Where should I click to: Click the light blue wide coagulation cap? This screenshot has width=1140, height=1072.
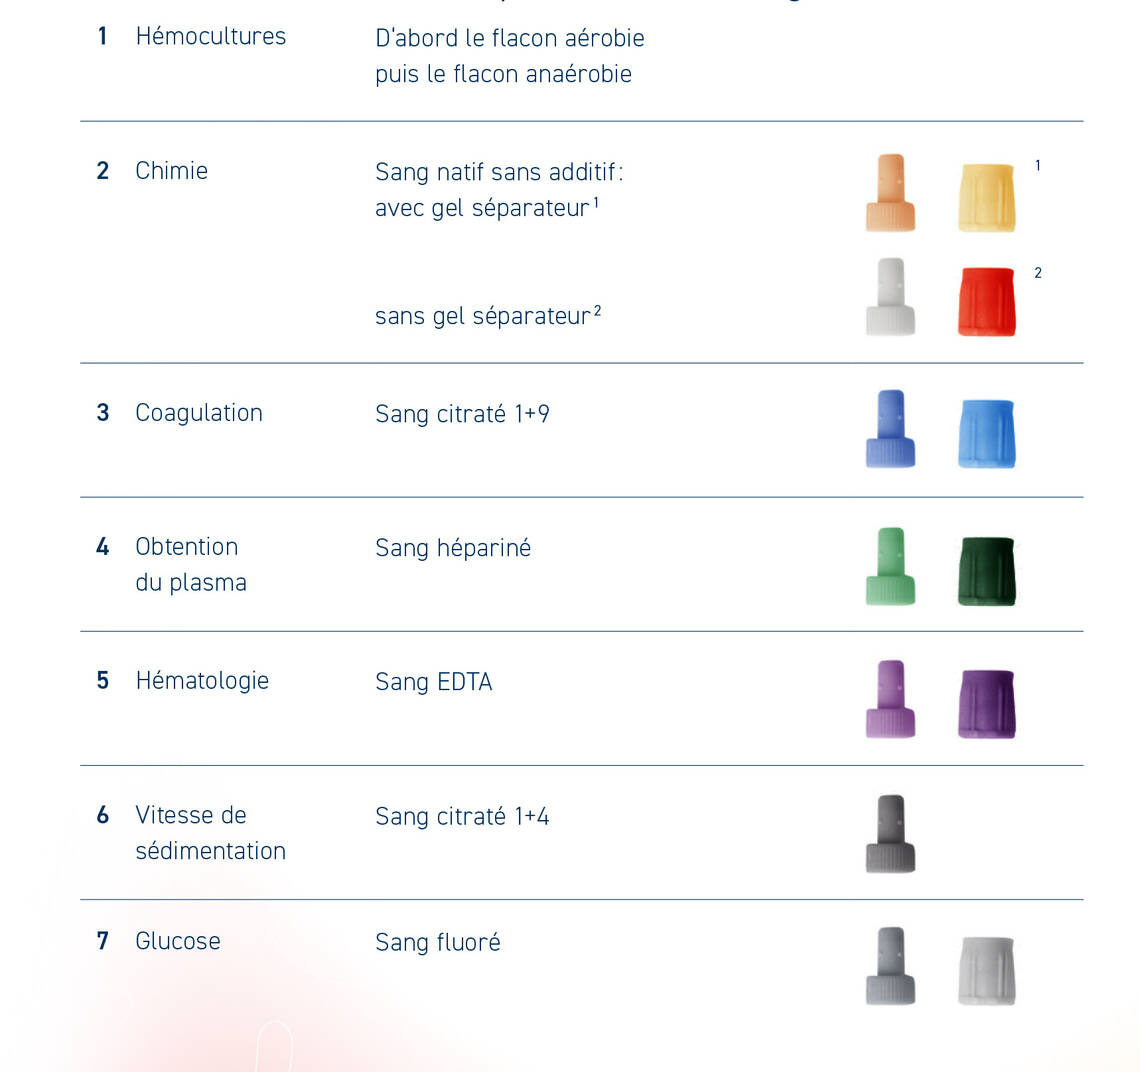pyautogui.click(x=987, y=433)
